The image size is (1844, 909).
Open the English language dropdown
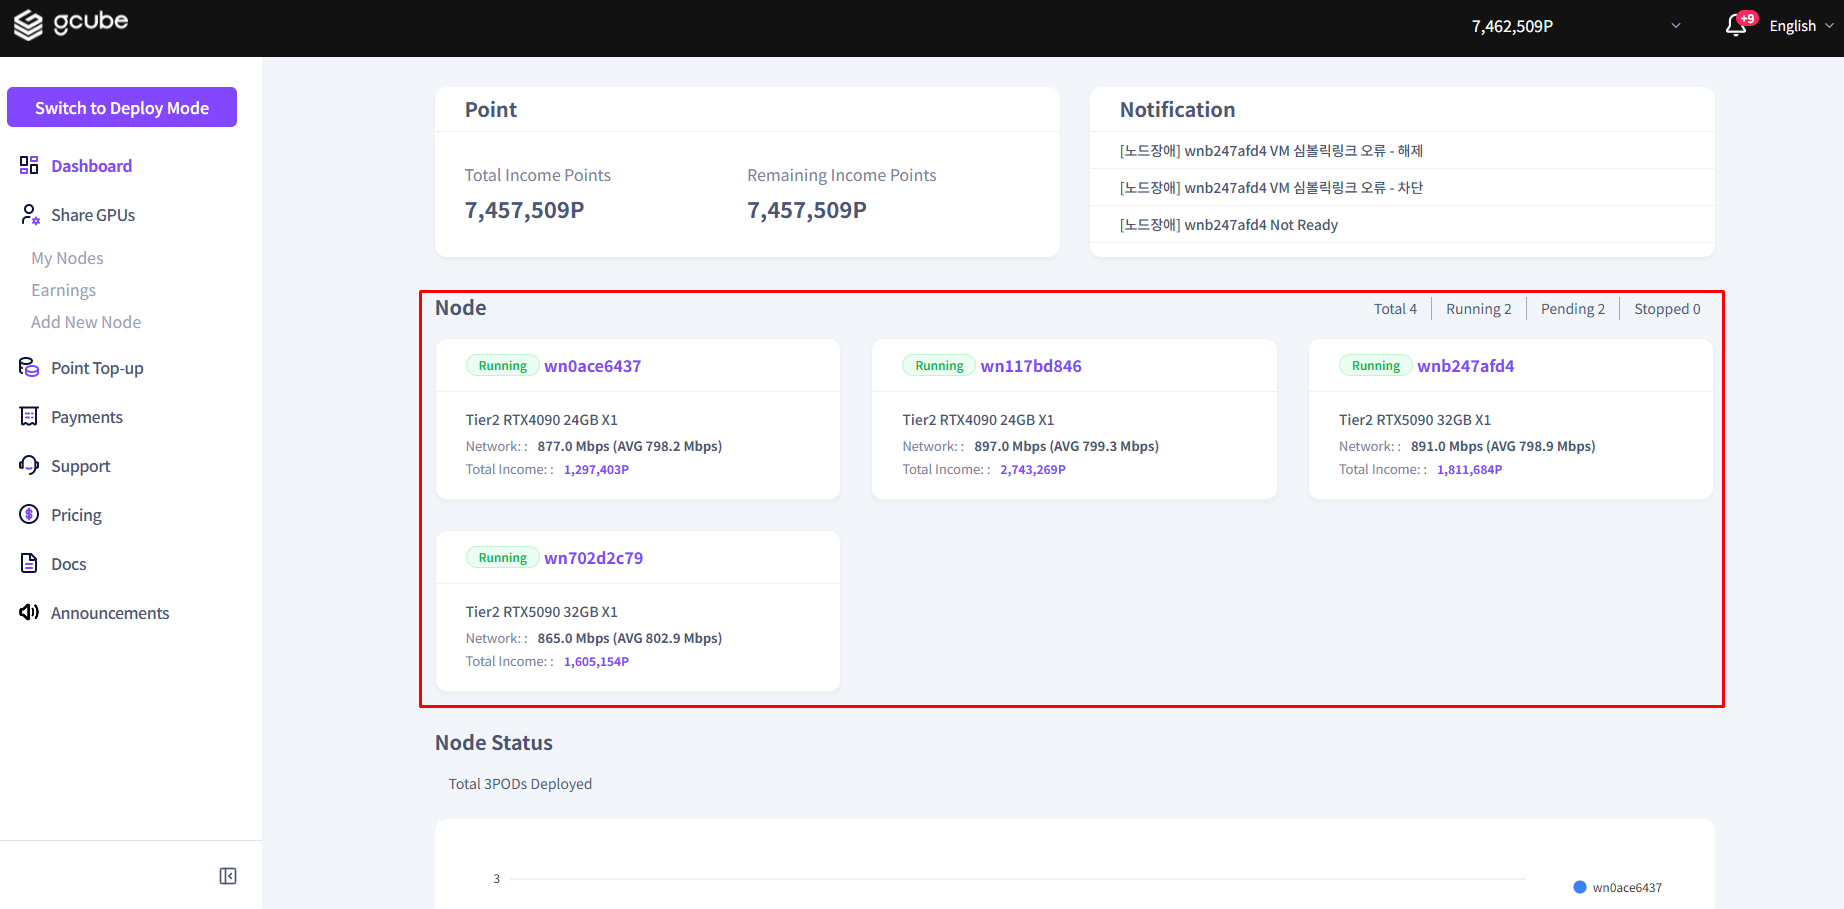[x=1801, y=26]
